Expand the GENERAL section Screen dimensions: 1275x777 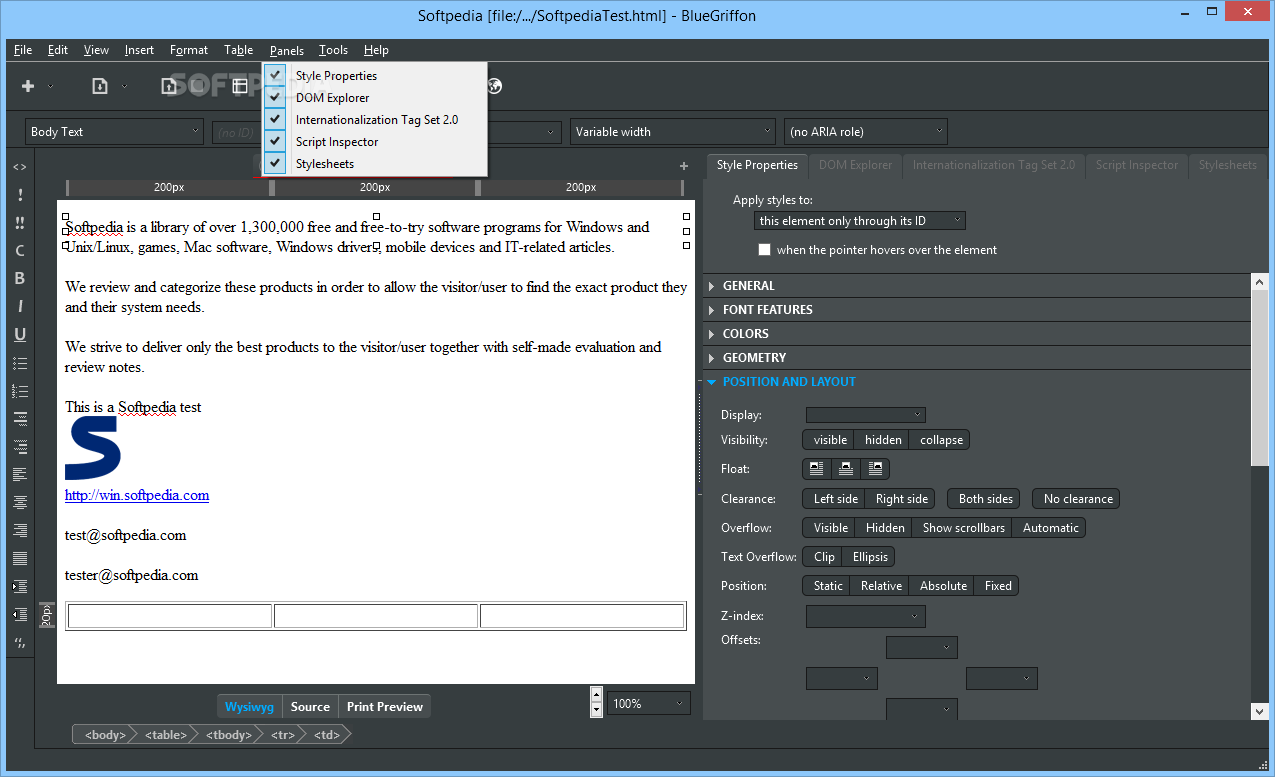[977, 286]
